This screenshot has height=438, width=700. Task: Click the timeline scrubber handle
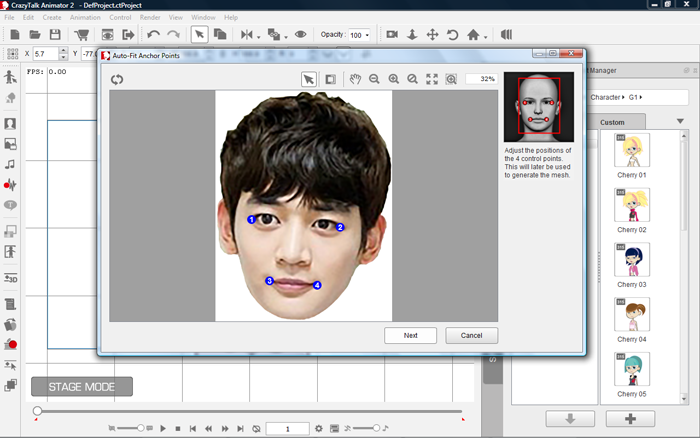tap(37, 411)
